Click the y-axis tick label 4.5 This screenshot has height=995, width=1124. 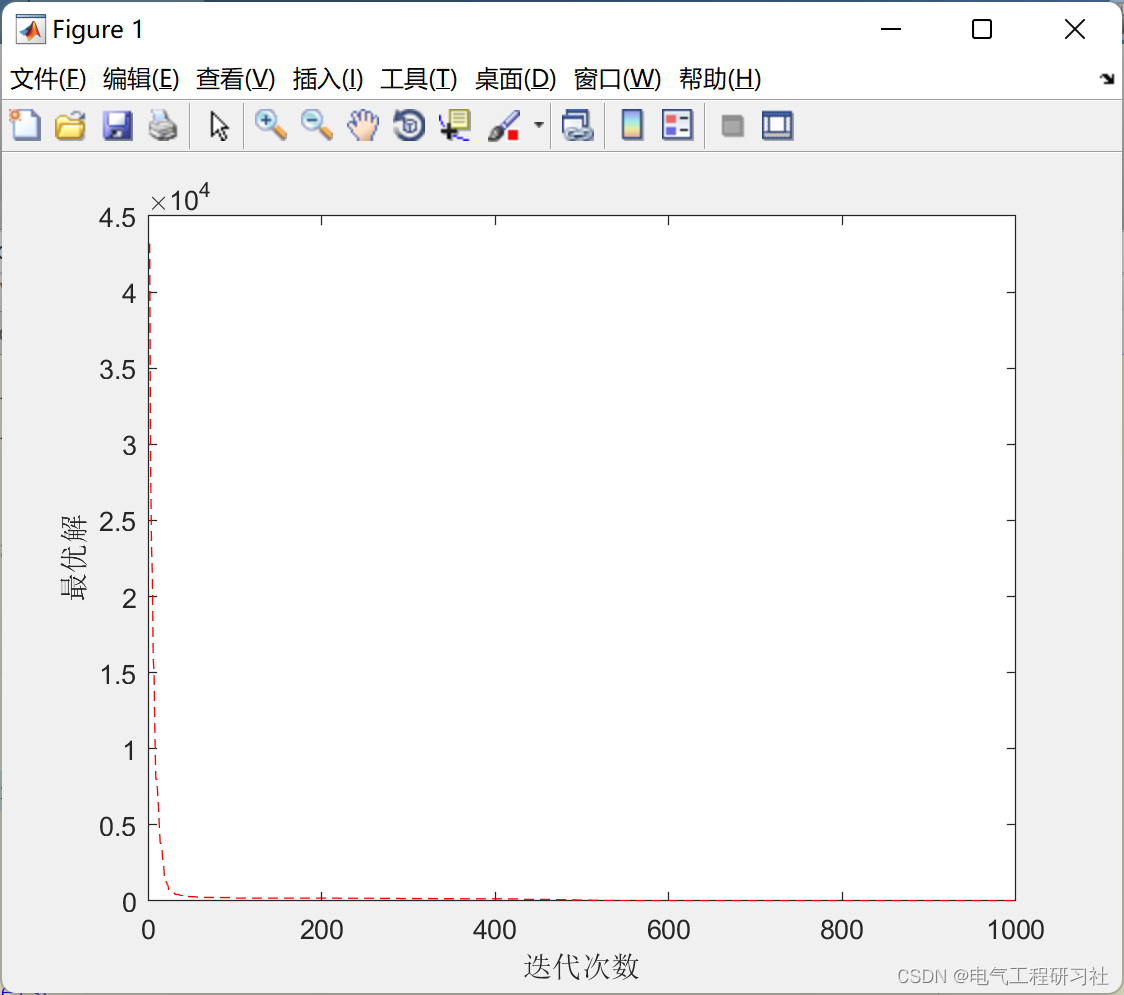(118, 217)
